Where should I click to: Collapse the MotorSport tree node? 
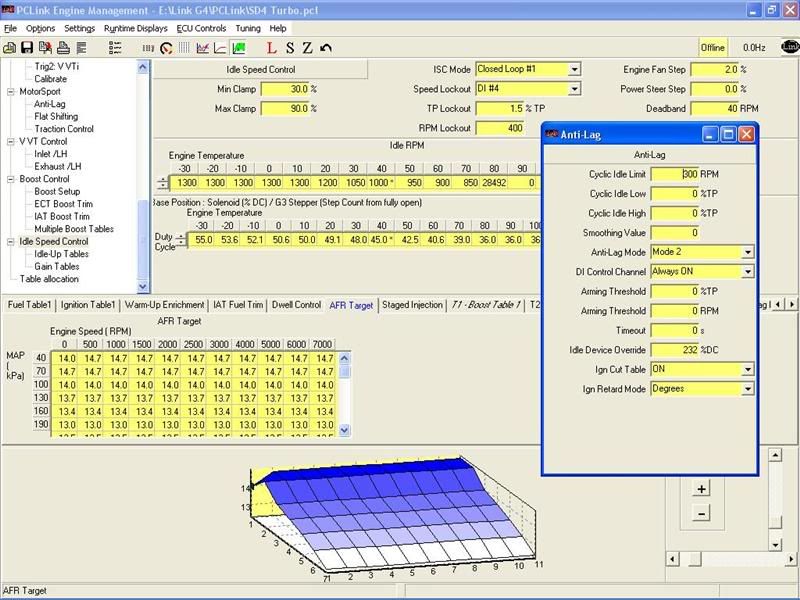12,91
